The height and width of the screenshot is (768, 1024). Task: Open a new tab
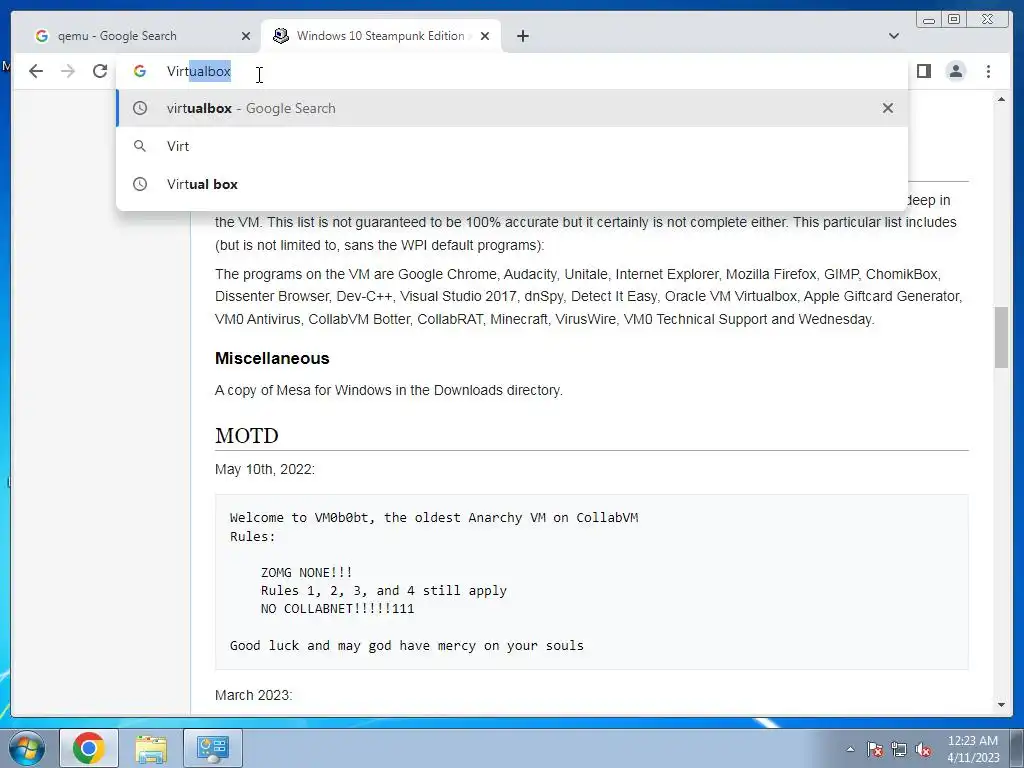(522, 36)
